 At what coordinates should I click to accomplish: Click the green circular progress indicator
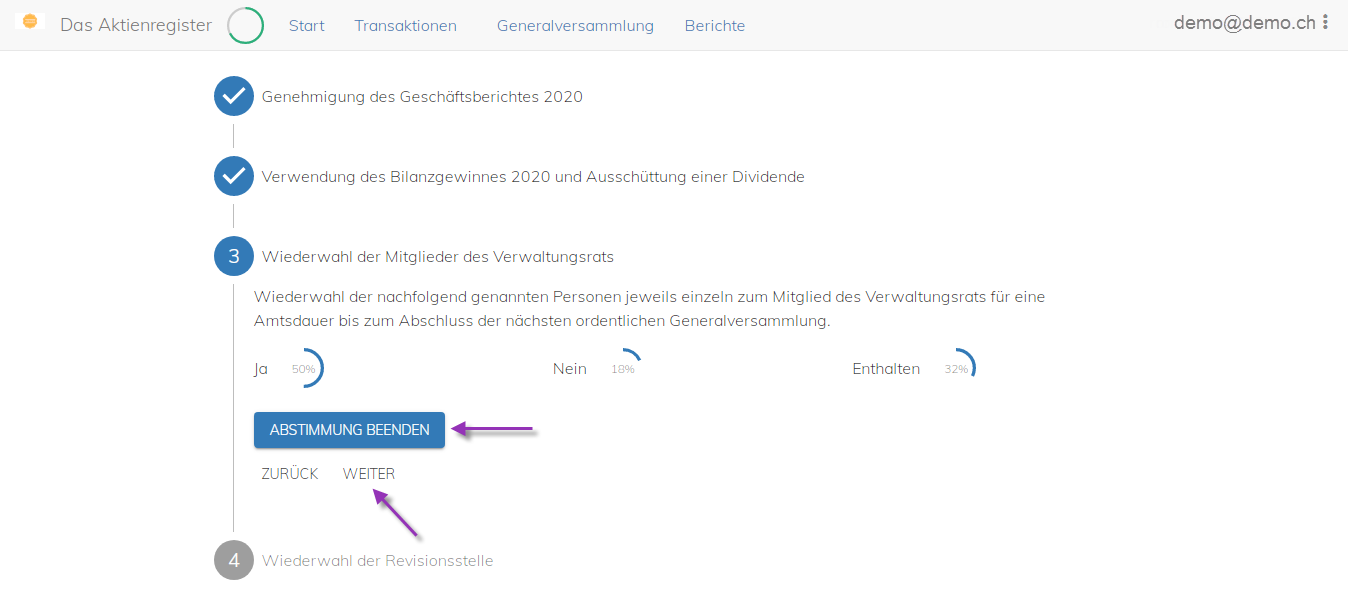tap(246, 26)
